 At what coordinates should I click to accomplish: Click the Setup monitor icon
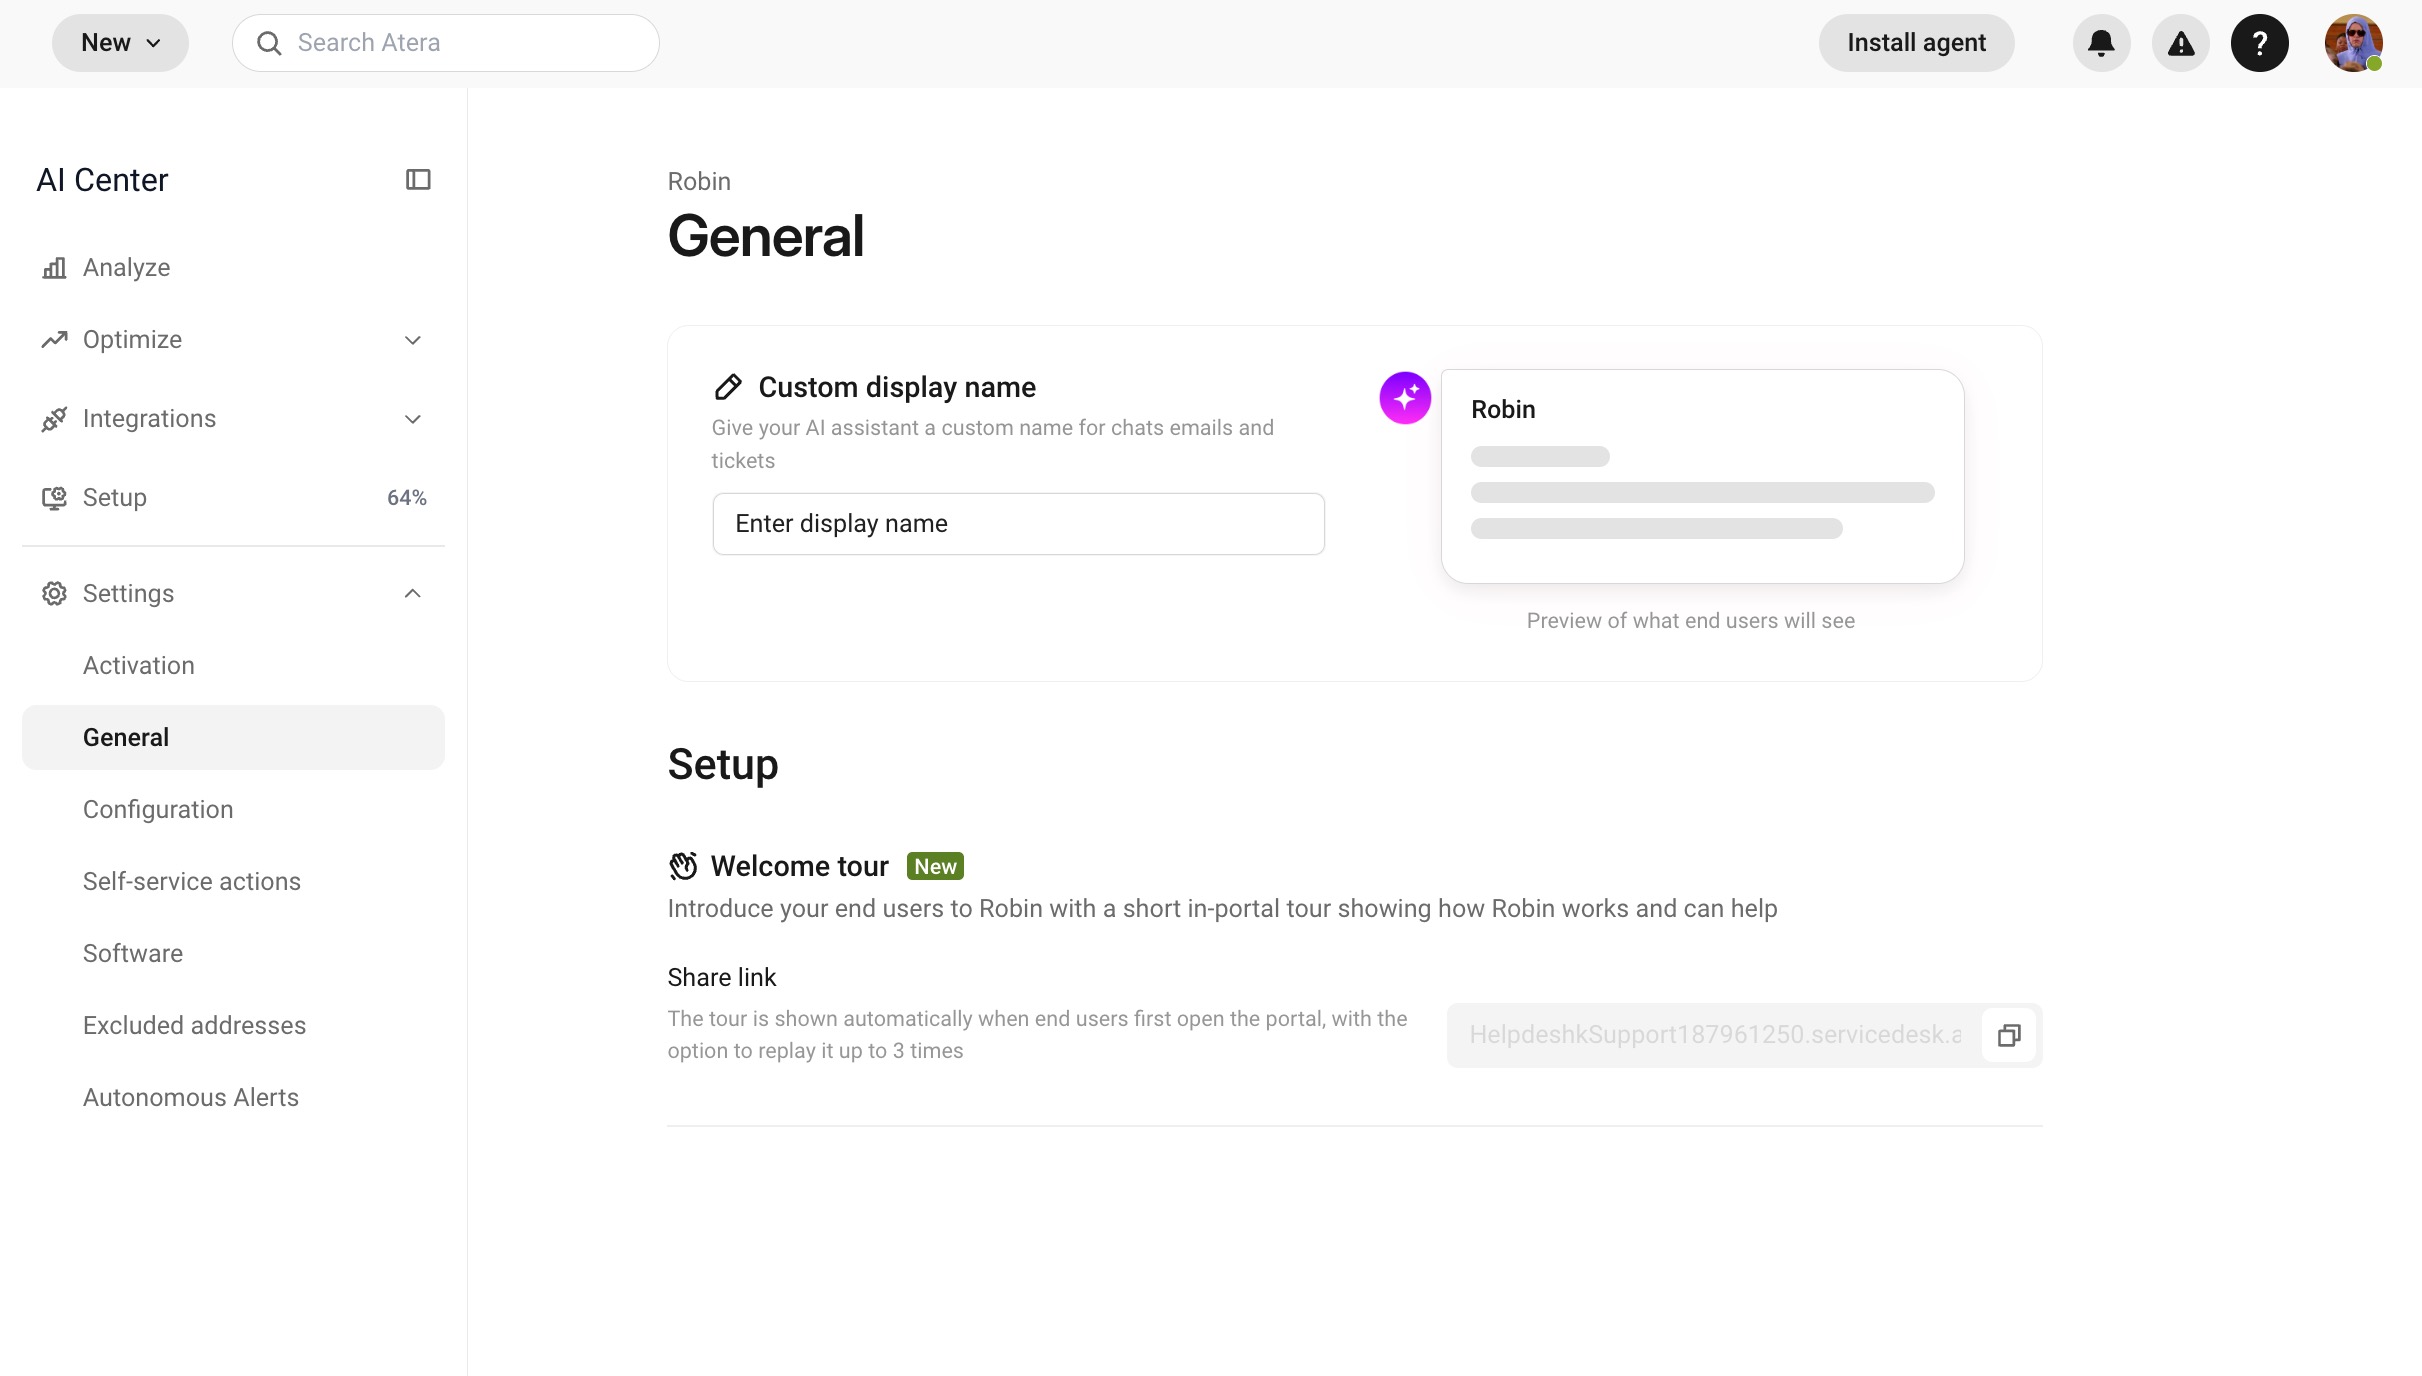(54, 498)
